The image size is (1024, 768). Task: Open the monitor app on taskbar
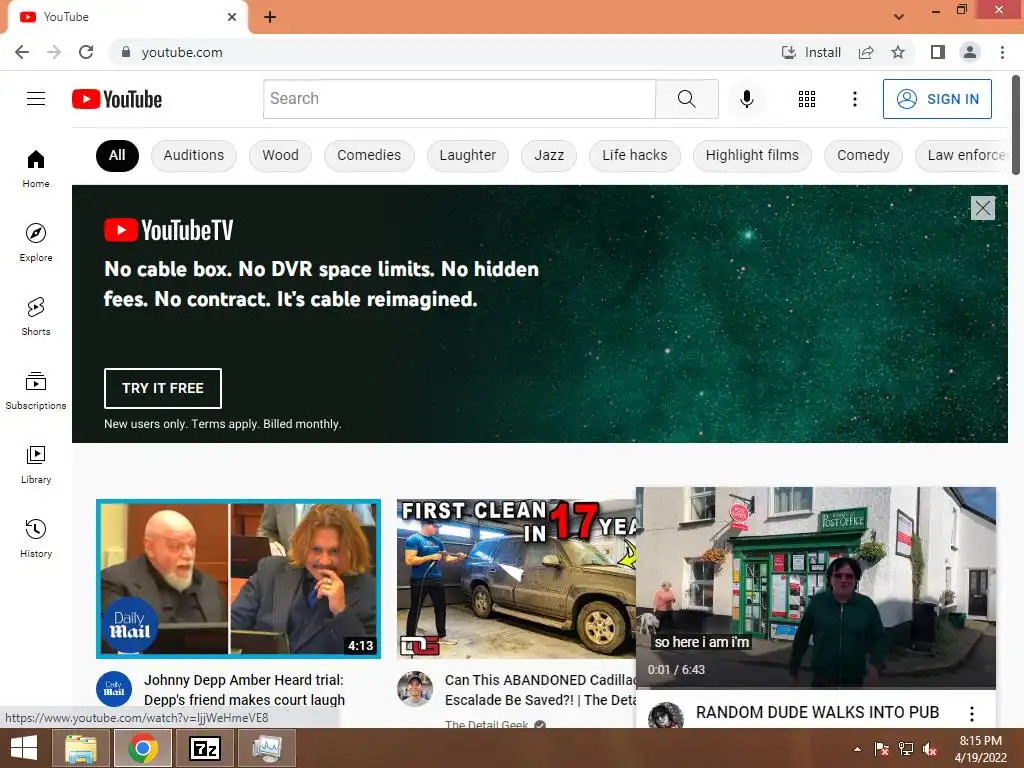[x=266, y=748]
